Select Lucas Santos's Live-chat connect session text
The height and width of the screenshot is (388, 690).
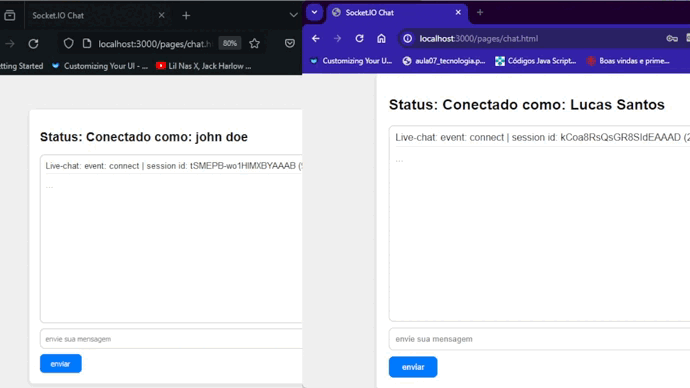tap(543, 137)
